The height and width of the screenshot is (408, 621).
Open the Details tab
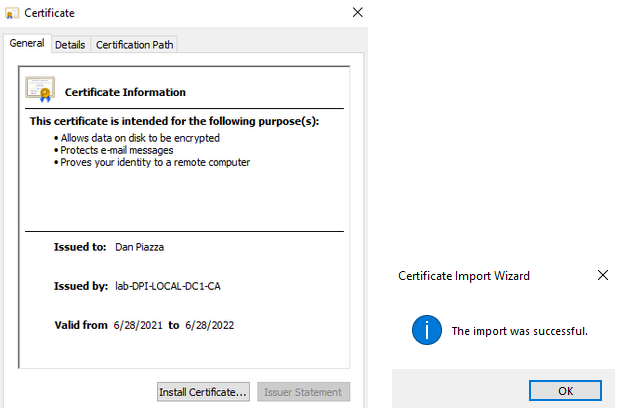(x=70, y=45)
